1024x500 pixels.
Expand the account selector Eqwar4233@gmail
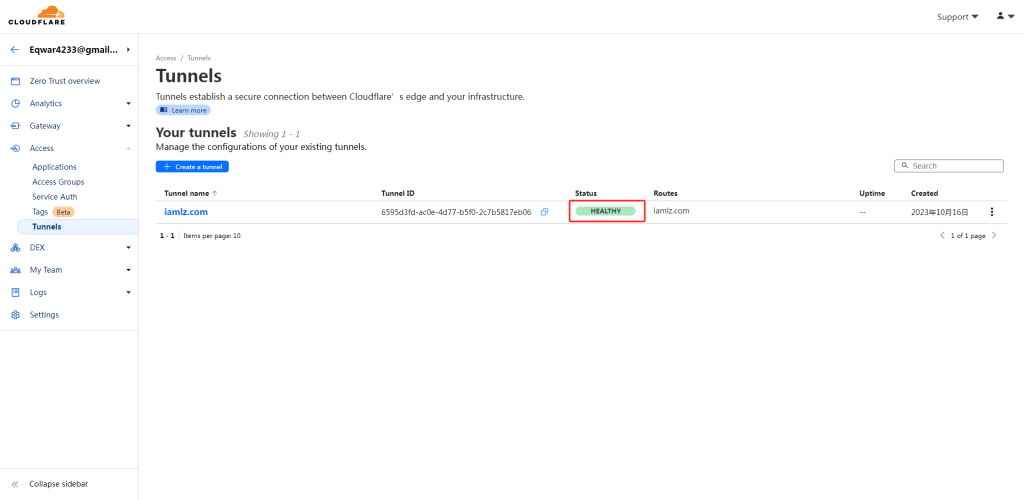pyautogui.click(x=129, y=50)
